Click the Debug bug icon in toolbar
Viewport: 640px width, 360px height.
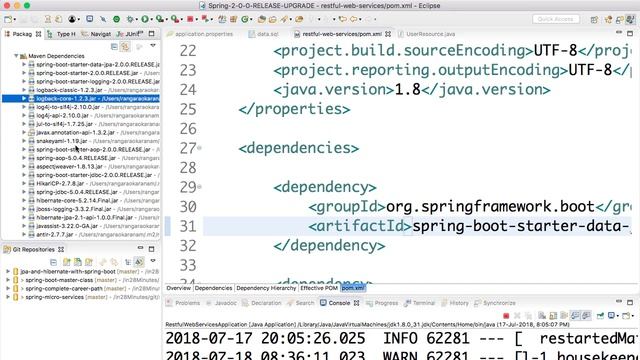130,19
